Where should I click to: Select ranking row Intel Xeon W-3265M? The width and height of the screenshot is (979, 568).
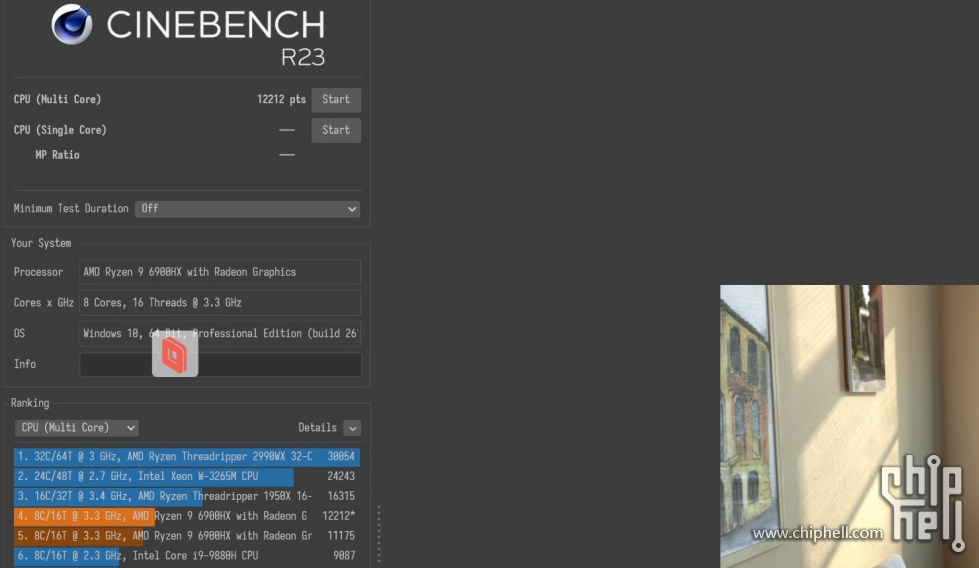click(187, 476)
